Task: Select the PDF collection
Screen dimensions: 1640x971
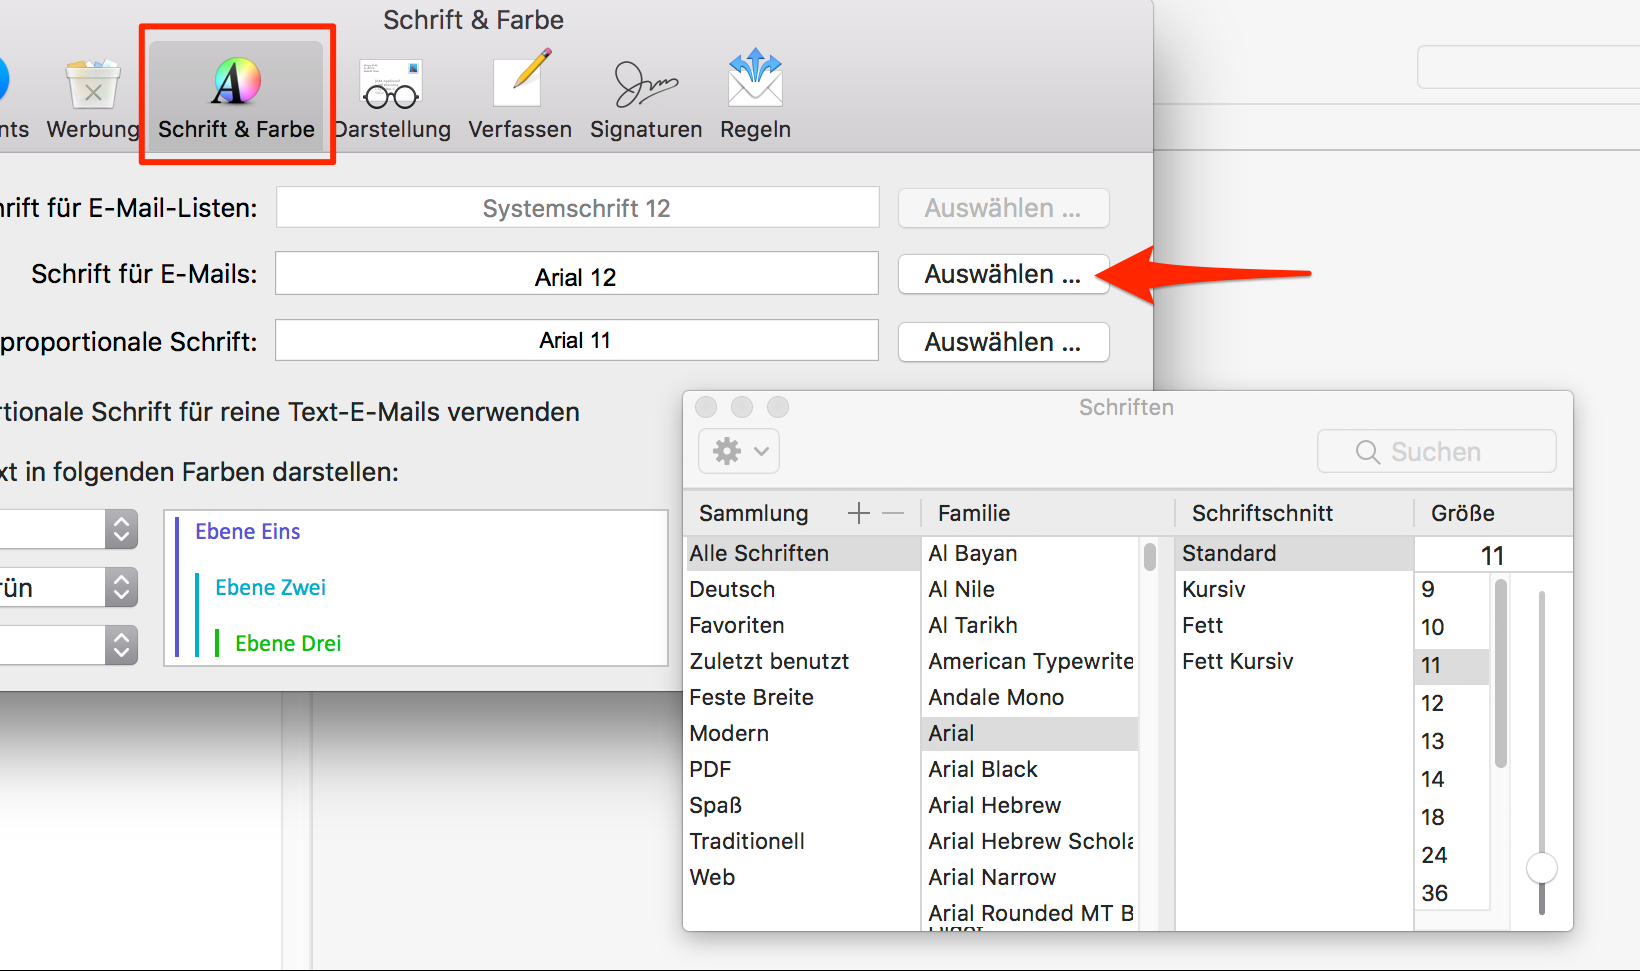Action: [802, 769]
